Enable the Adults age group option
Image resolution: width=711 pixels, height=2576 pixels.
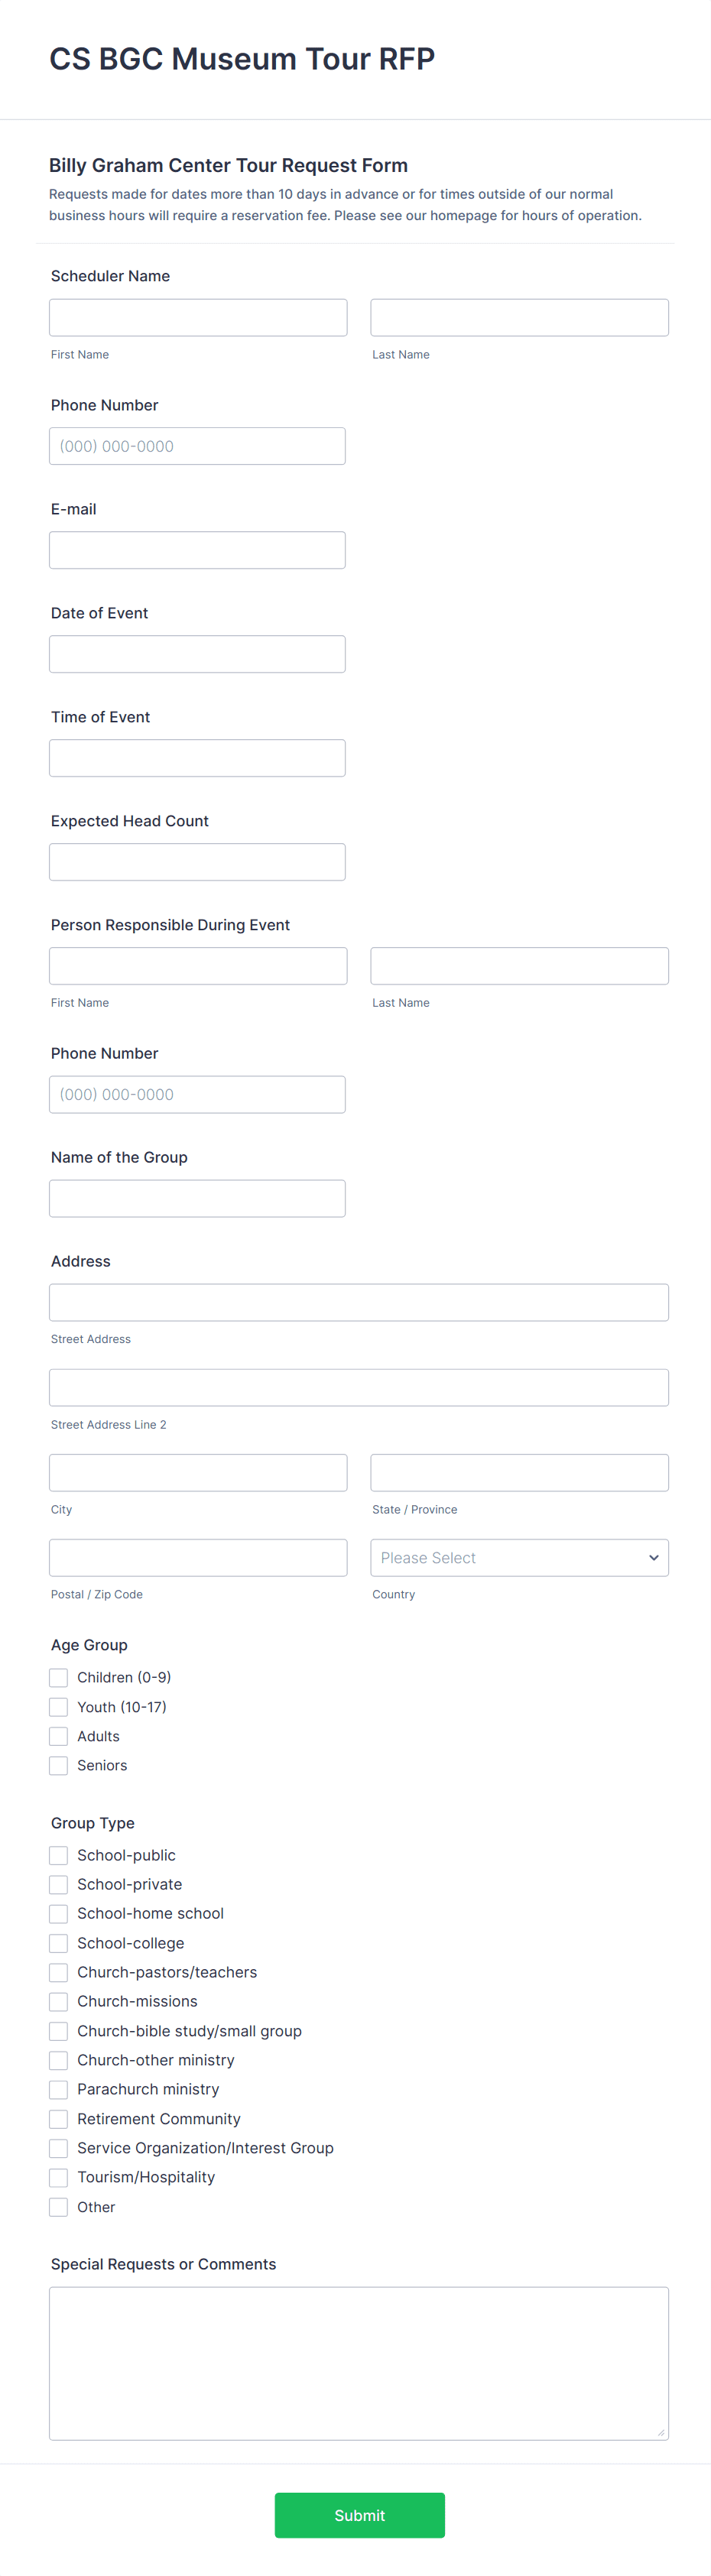click(58, 1736)
